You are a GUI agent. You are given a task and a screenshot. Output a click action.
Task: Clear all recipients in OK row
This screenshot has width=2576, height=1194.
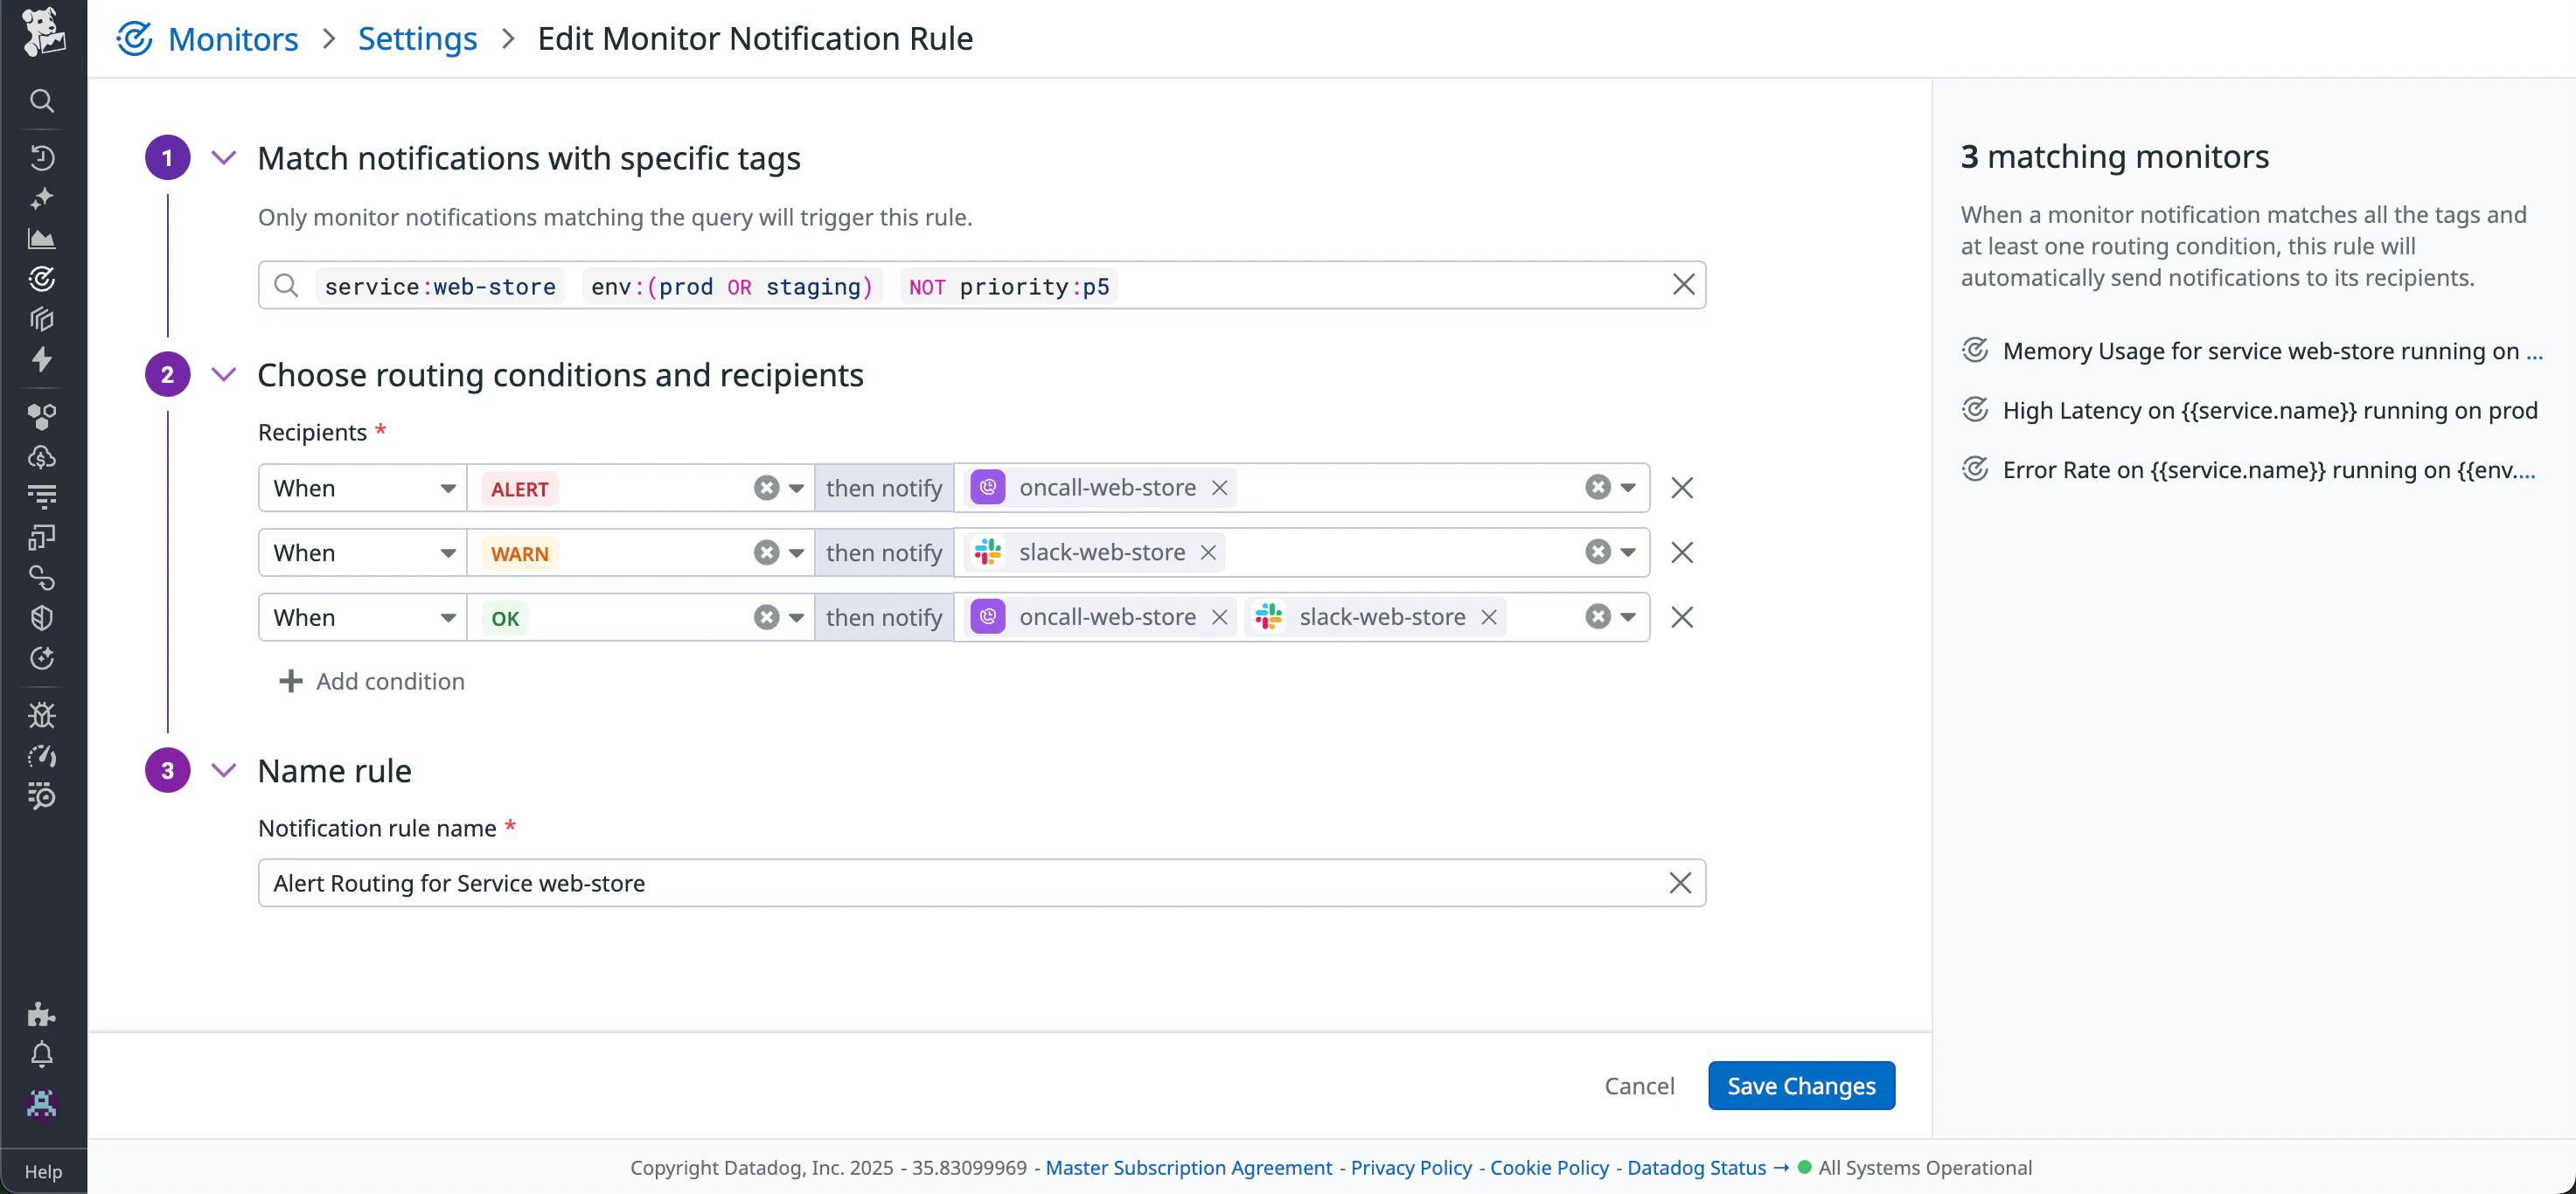pyautogui.click(x=1598, y=617)
